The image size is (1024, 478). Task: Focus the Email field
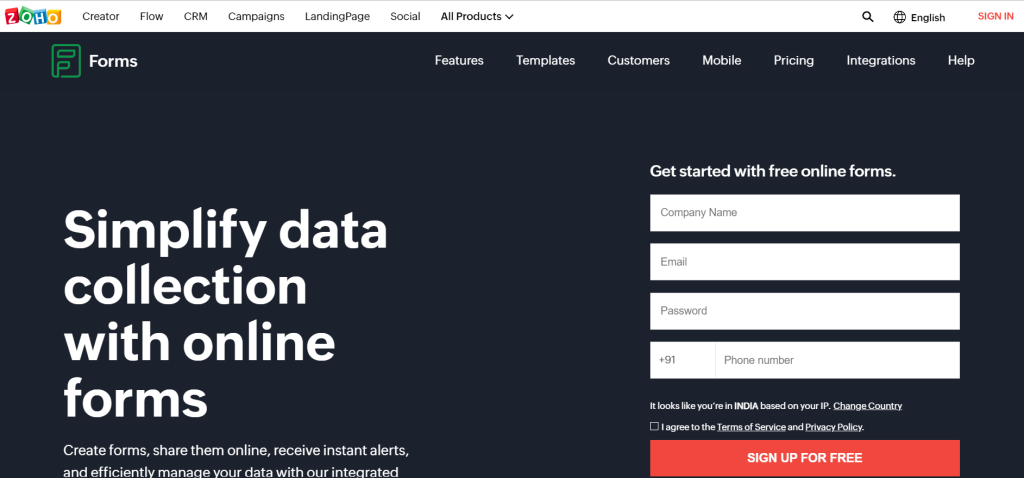click(805, 262)
